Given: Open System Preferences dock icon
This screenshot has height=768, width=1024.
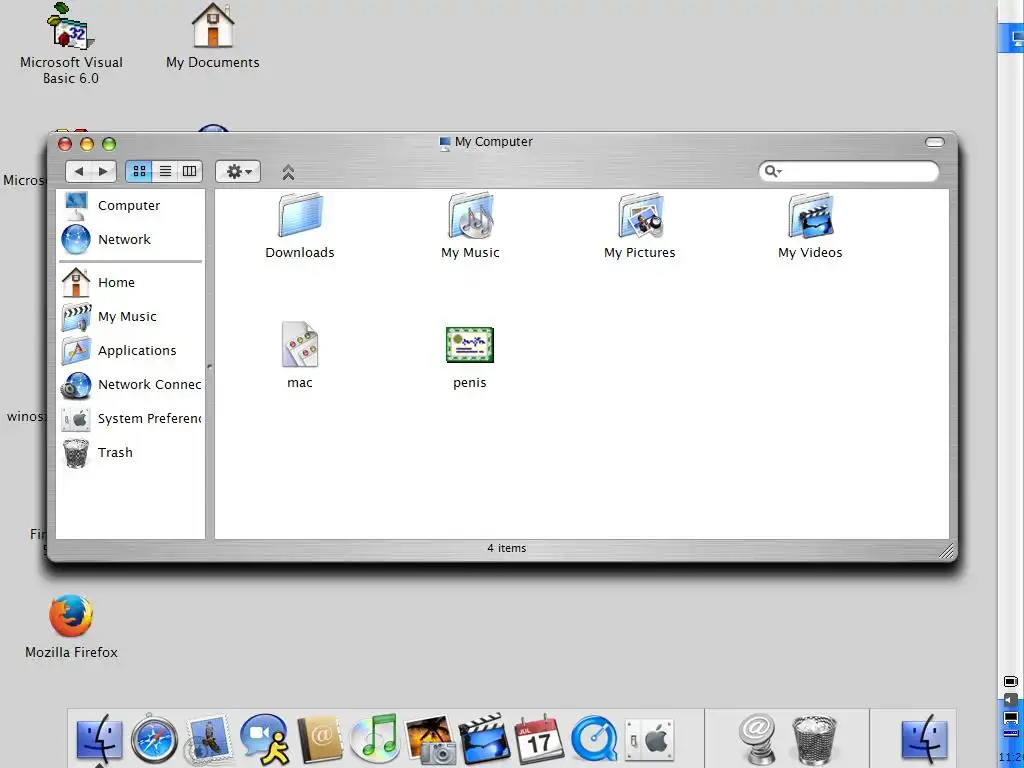Looking at the screenshot, I should tap(649, 740).
